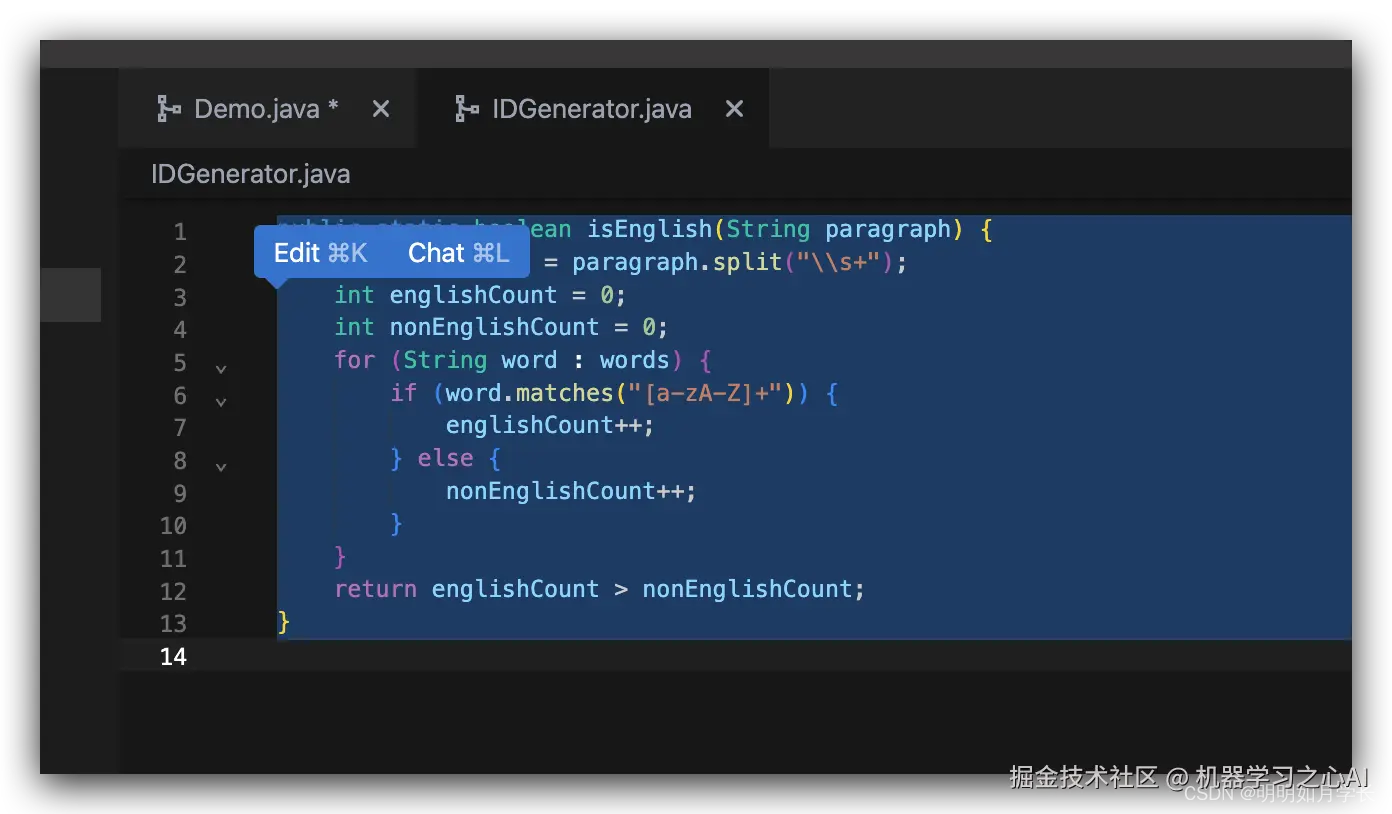This screenshot has height=814, width=1392.
Task: Close the Demo.java tab
Action: coord(381,109)
